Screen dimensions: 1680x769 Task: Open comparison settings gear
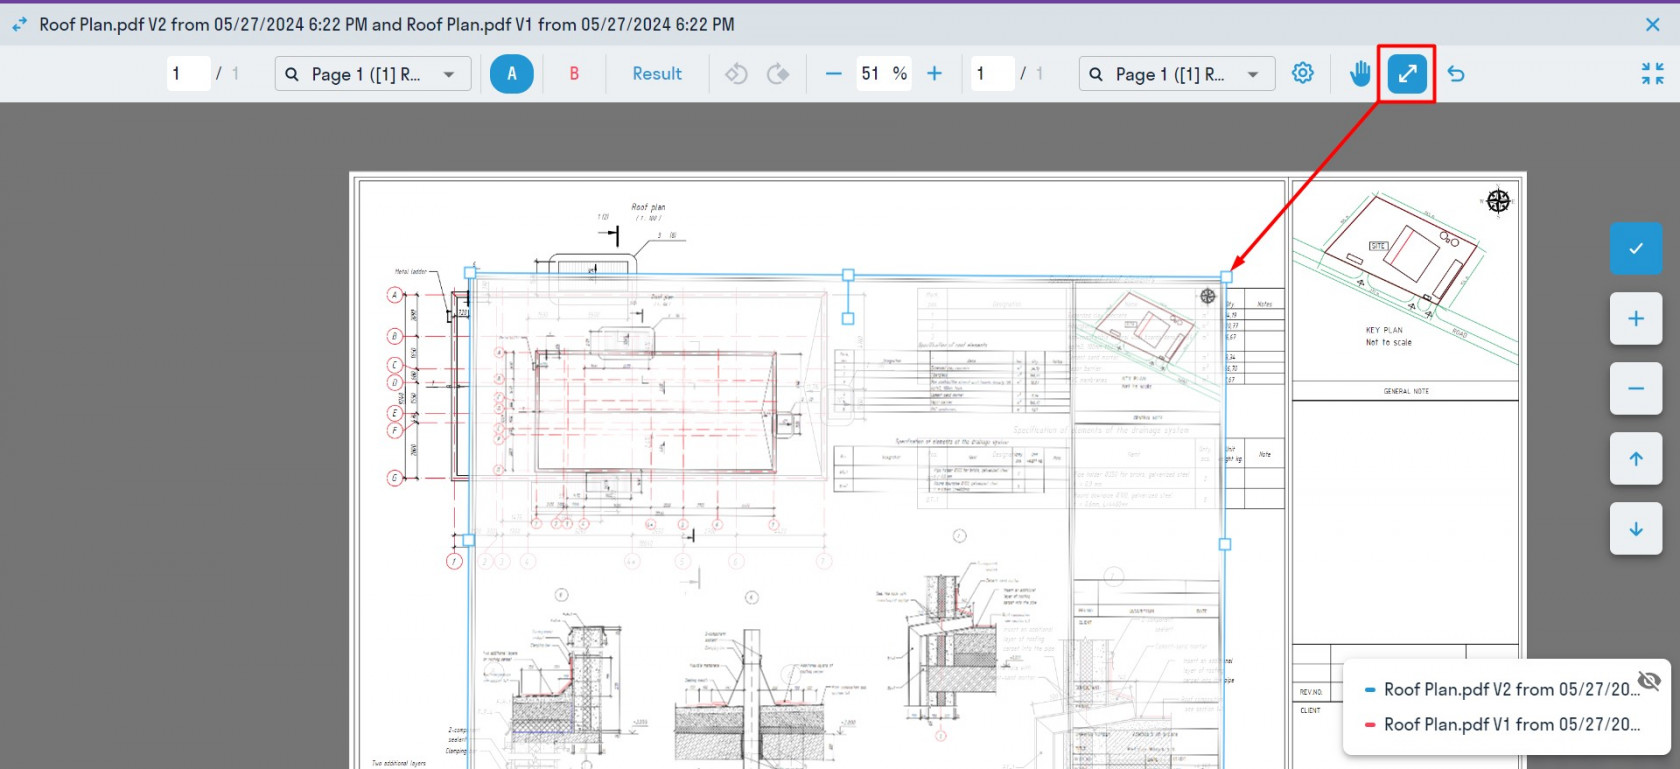(x=1302, y=73)
